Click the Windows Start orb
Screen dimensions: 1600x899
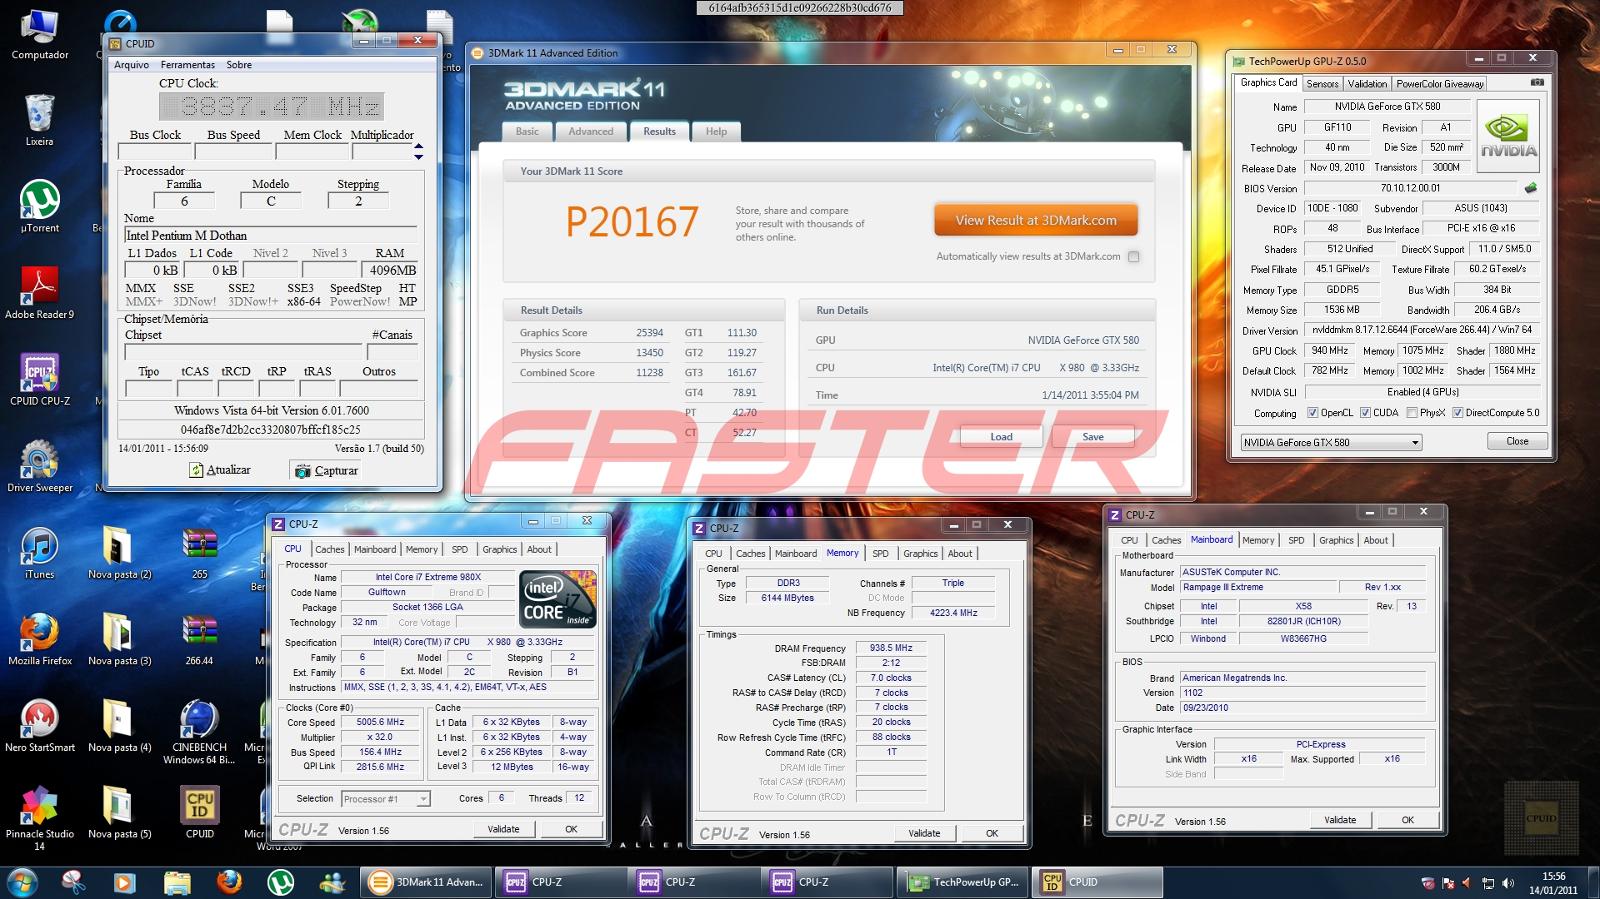coord(22,882)
